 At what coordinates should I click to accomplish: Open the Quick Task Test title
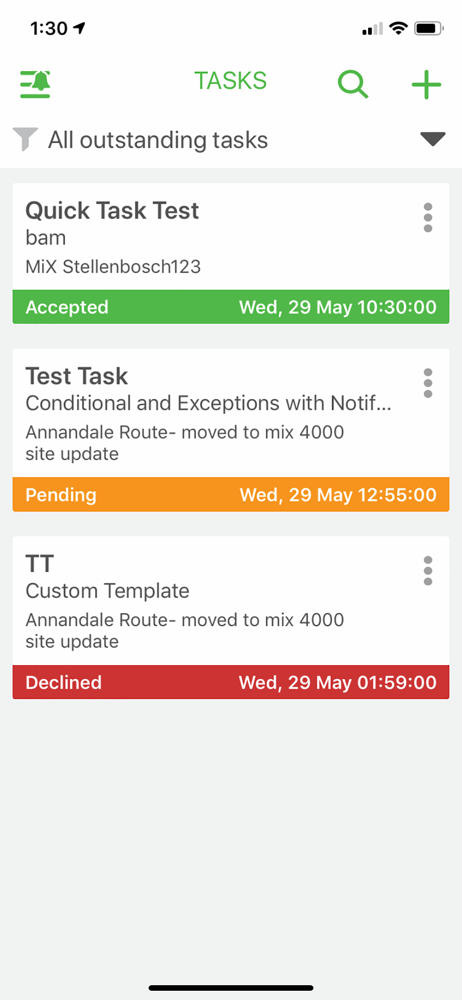[x=112, y=210]
